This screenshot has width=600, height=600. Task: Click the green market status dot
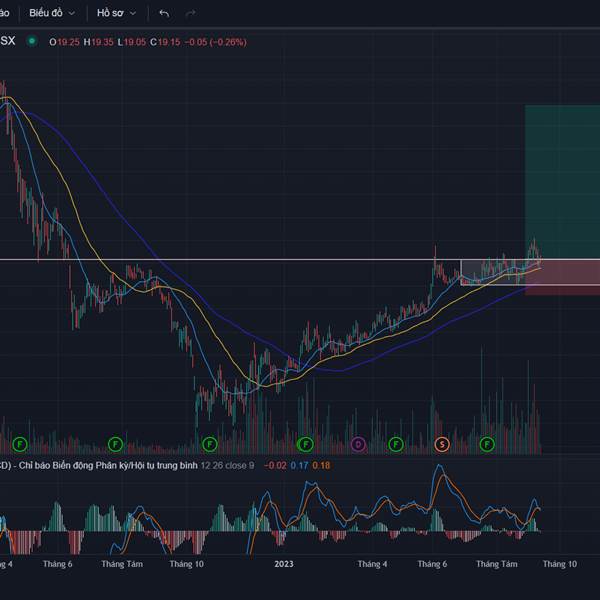[32, 41]
